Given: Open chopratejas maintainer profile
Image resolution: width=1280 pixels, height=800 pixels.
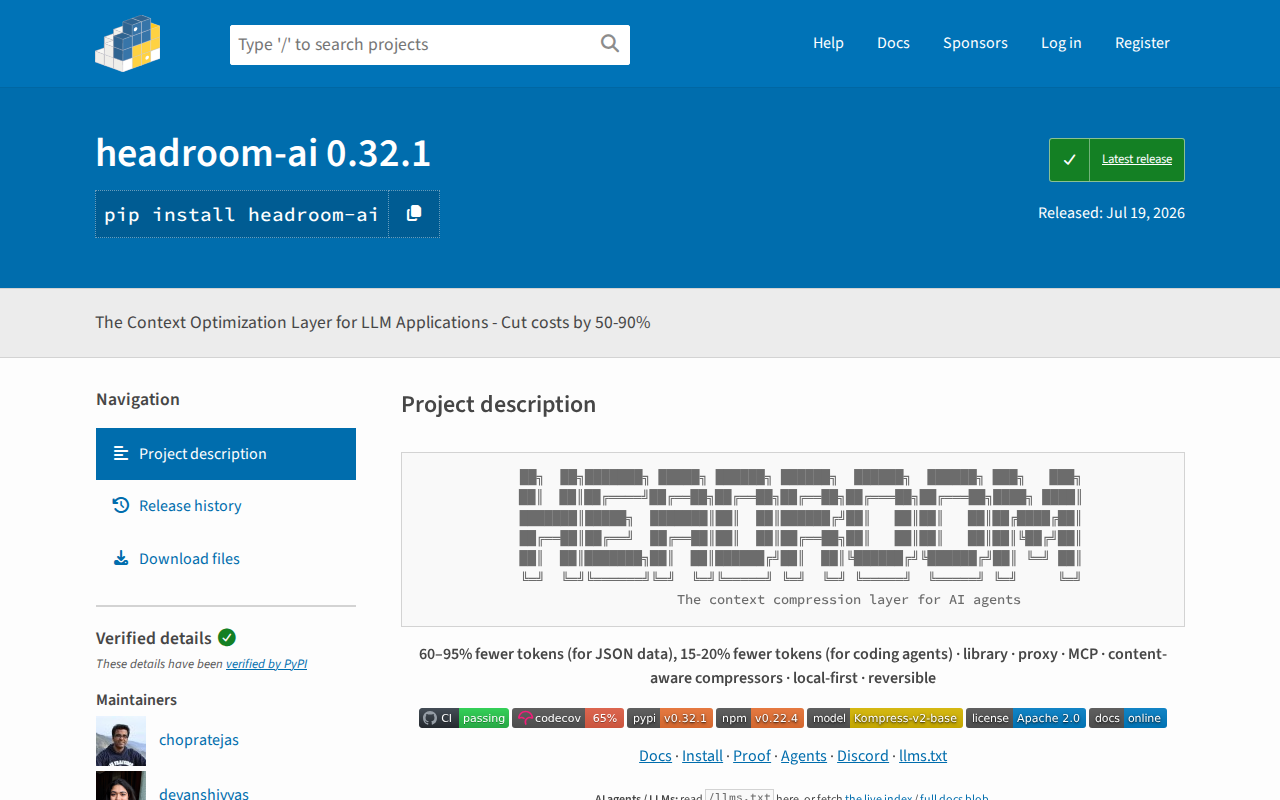Looking at the screenshot, I should pyautogui.click(x=199, y=740).
